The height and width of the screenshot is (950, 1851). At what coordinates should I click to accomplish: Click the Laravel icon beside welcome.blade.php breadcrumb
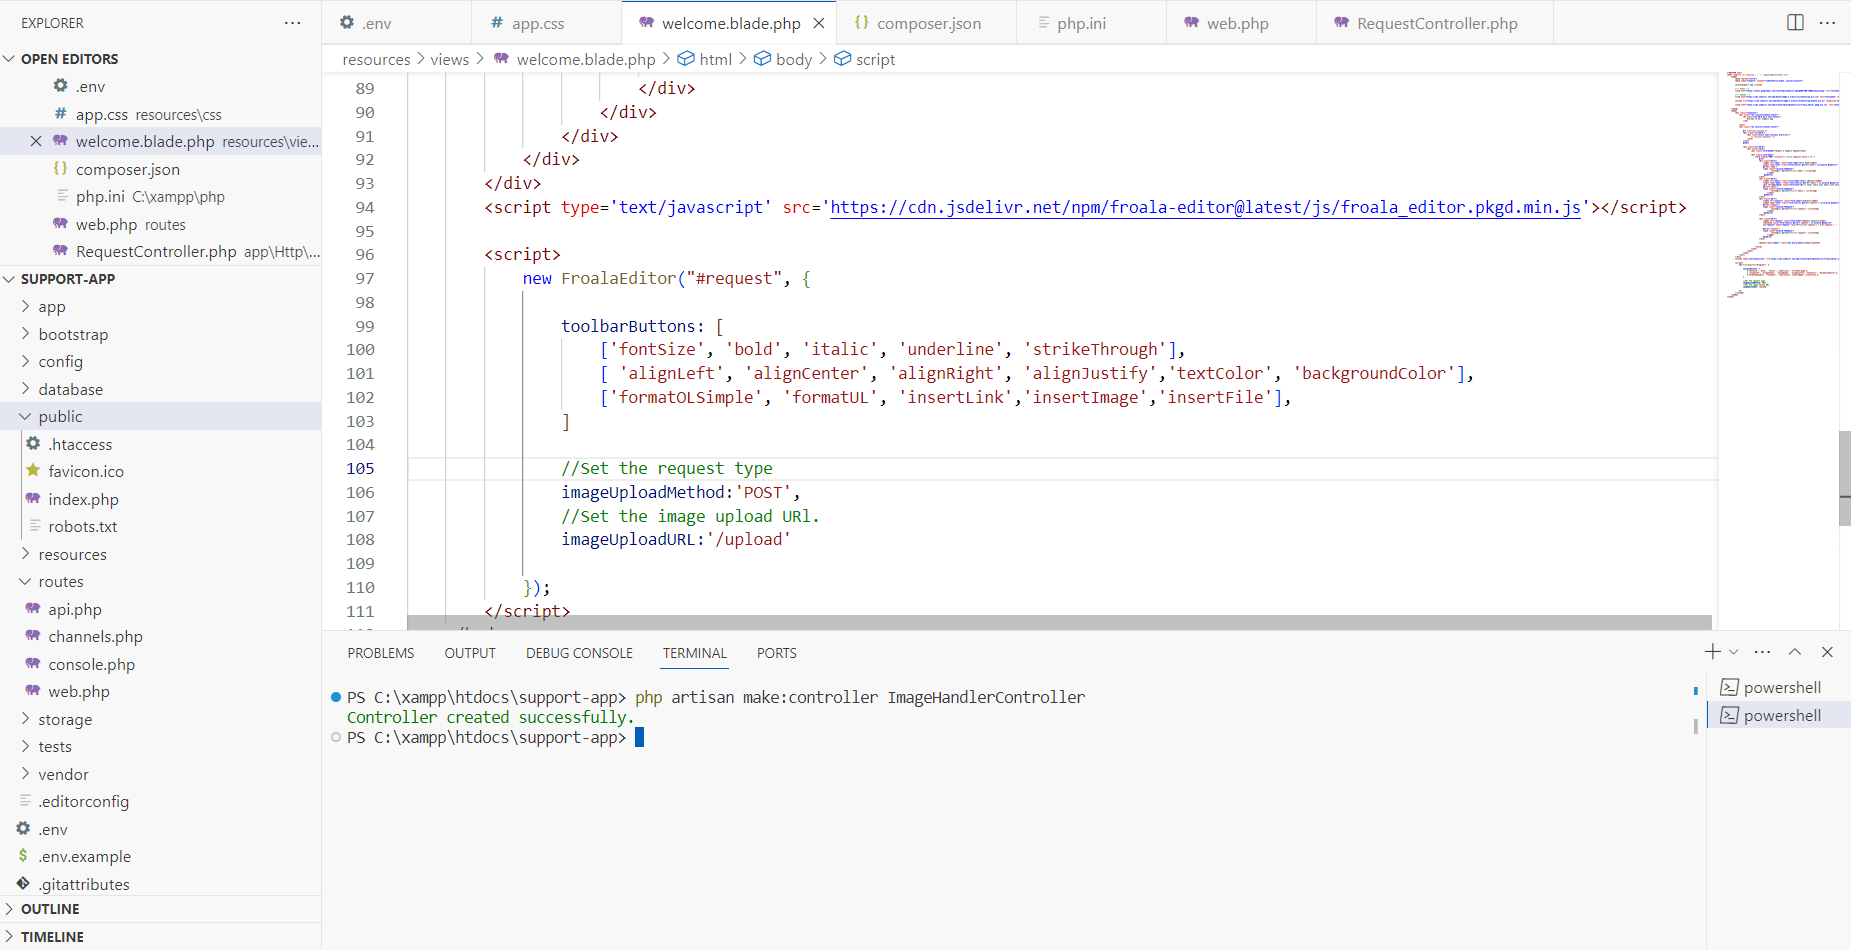[500, 59]
